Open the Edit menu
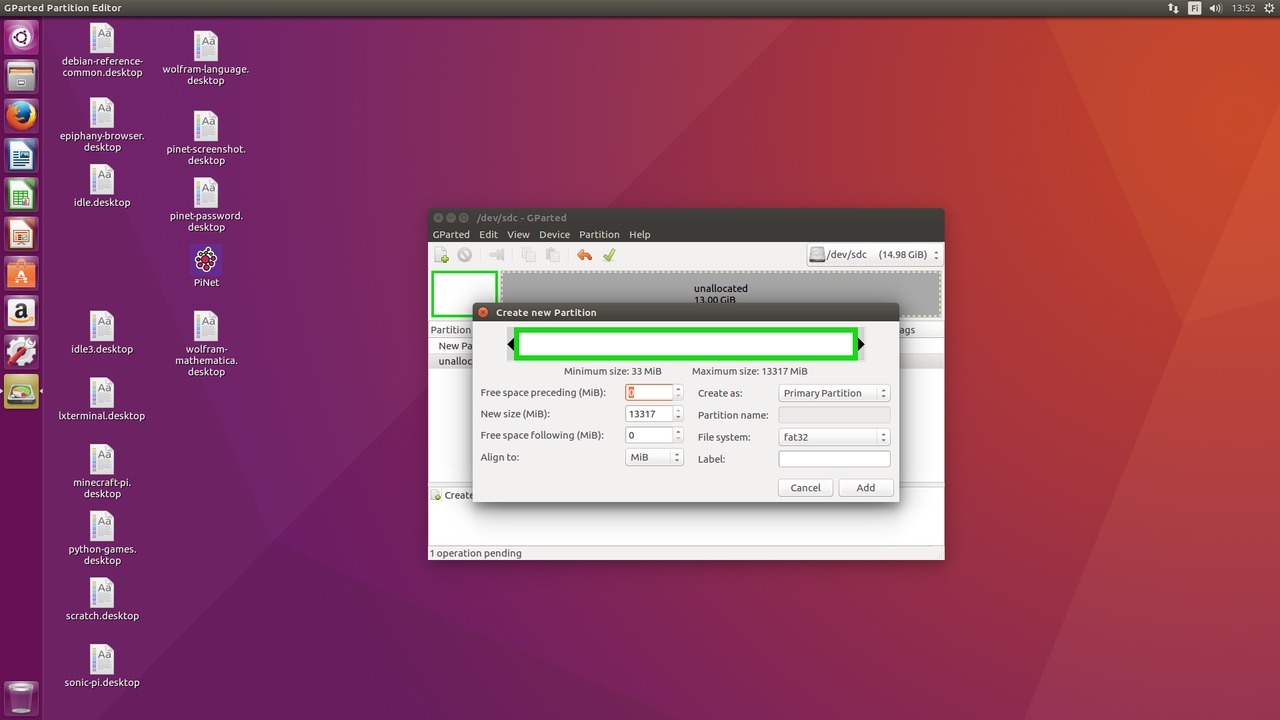Viewport: 1280px width, 720px height. coord(488,234)
